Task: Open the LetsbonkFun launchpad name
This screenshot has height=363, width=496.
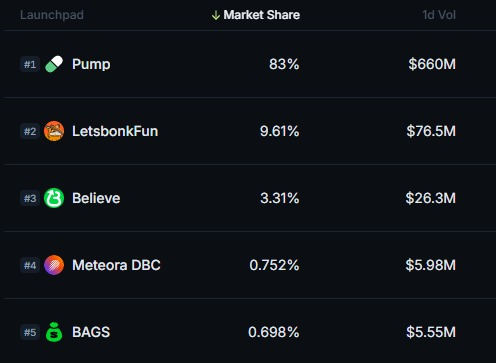Action: (115, 131)
